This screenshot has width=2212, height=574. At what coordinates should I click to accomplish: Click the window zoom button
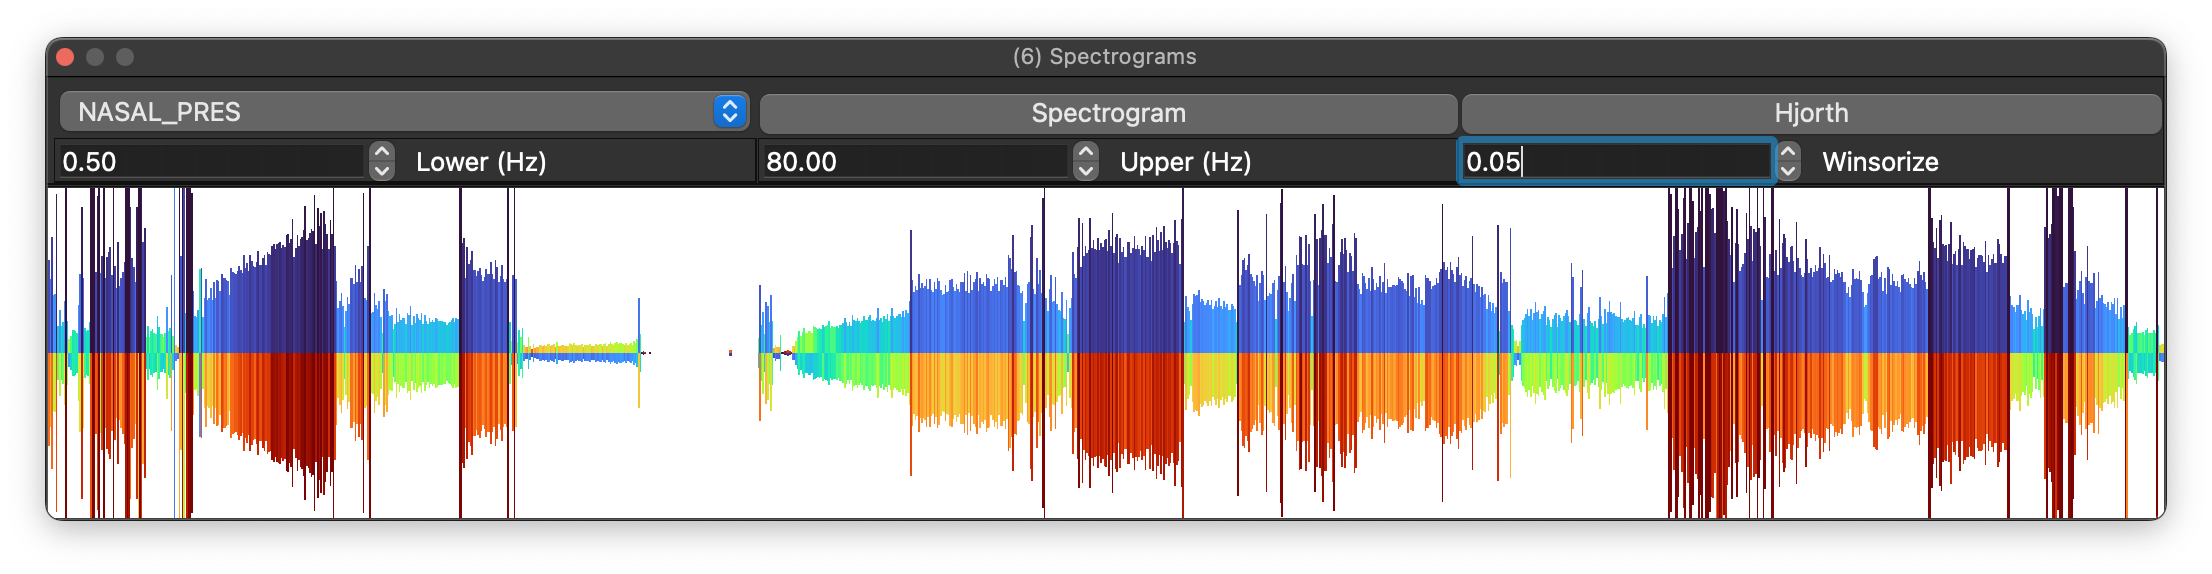(x=125, y=57)
